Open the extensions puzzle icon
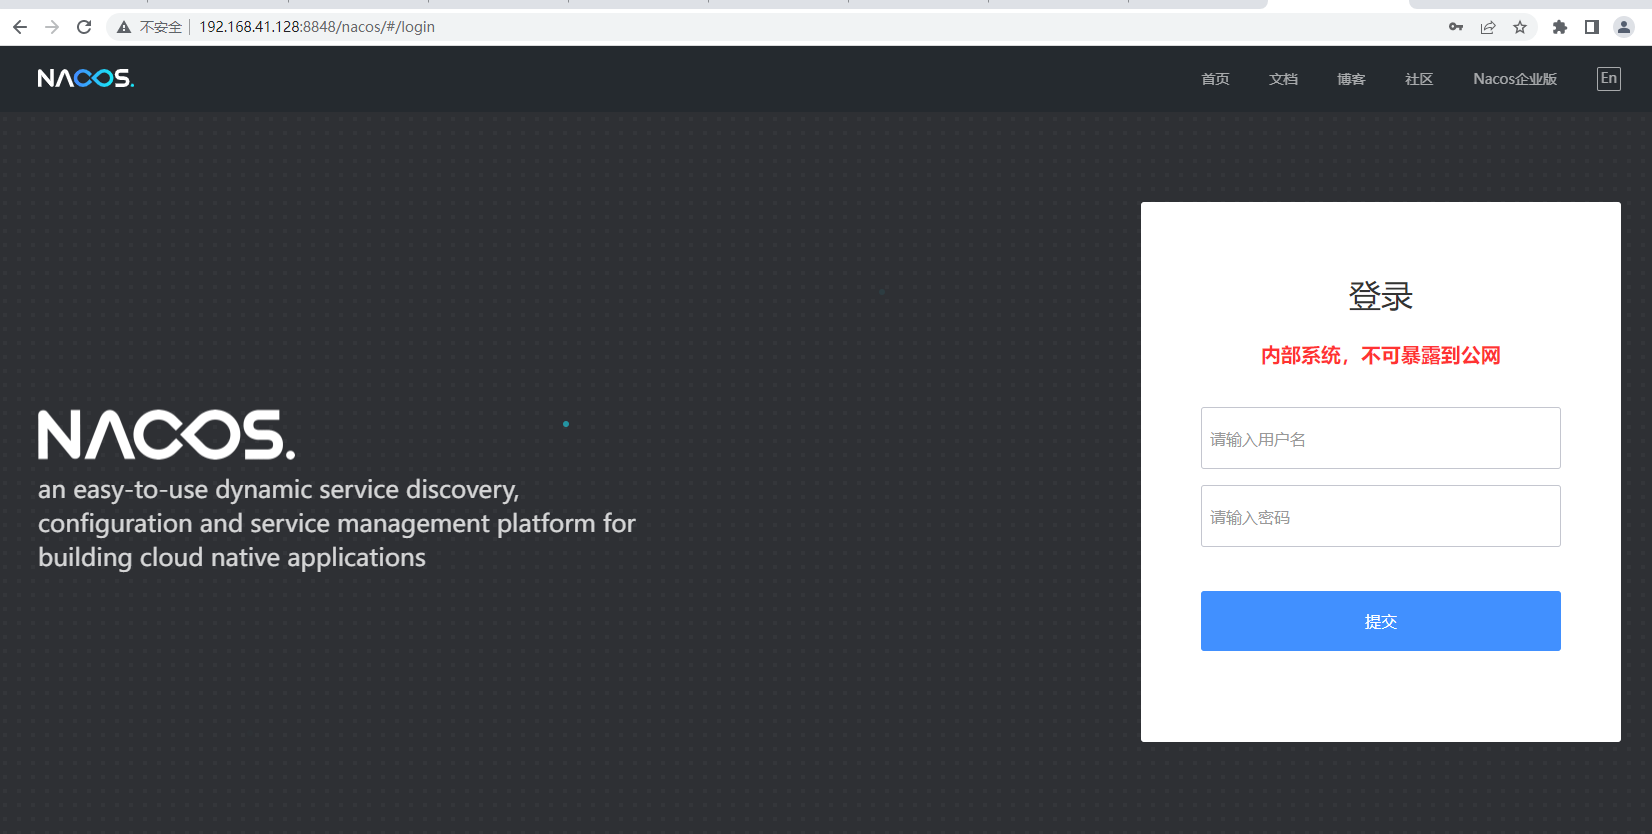 [1560, 27]
